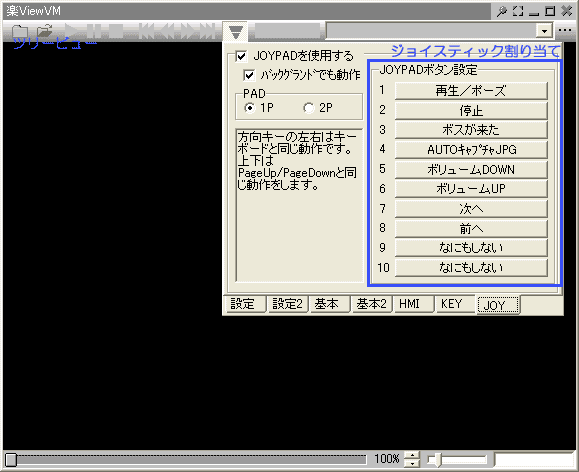Click the rewind double-arrow icon
The image size is (579, 472).
coord(167,31)
